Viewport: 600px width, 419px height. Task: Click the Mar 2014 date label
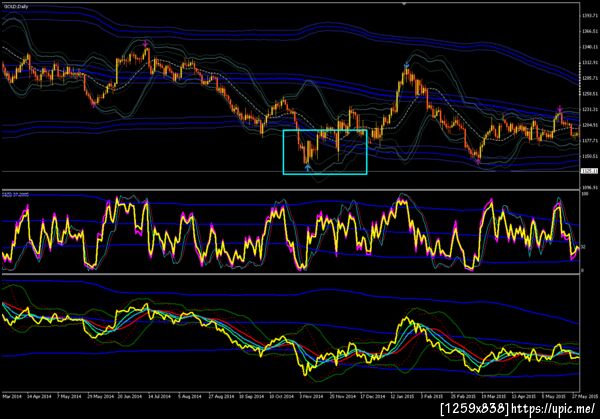12,396
